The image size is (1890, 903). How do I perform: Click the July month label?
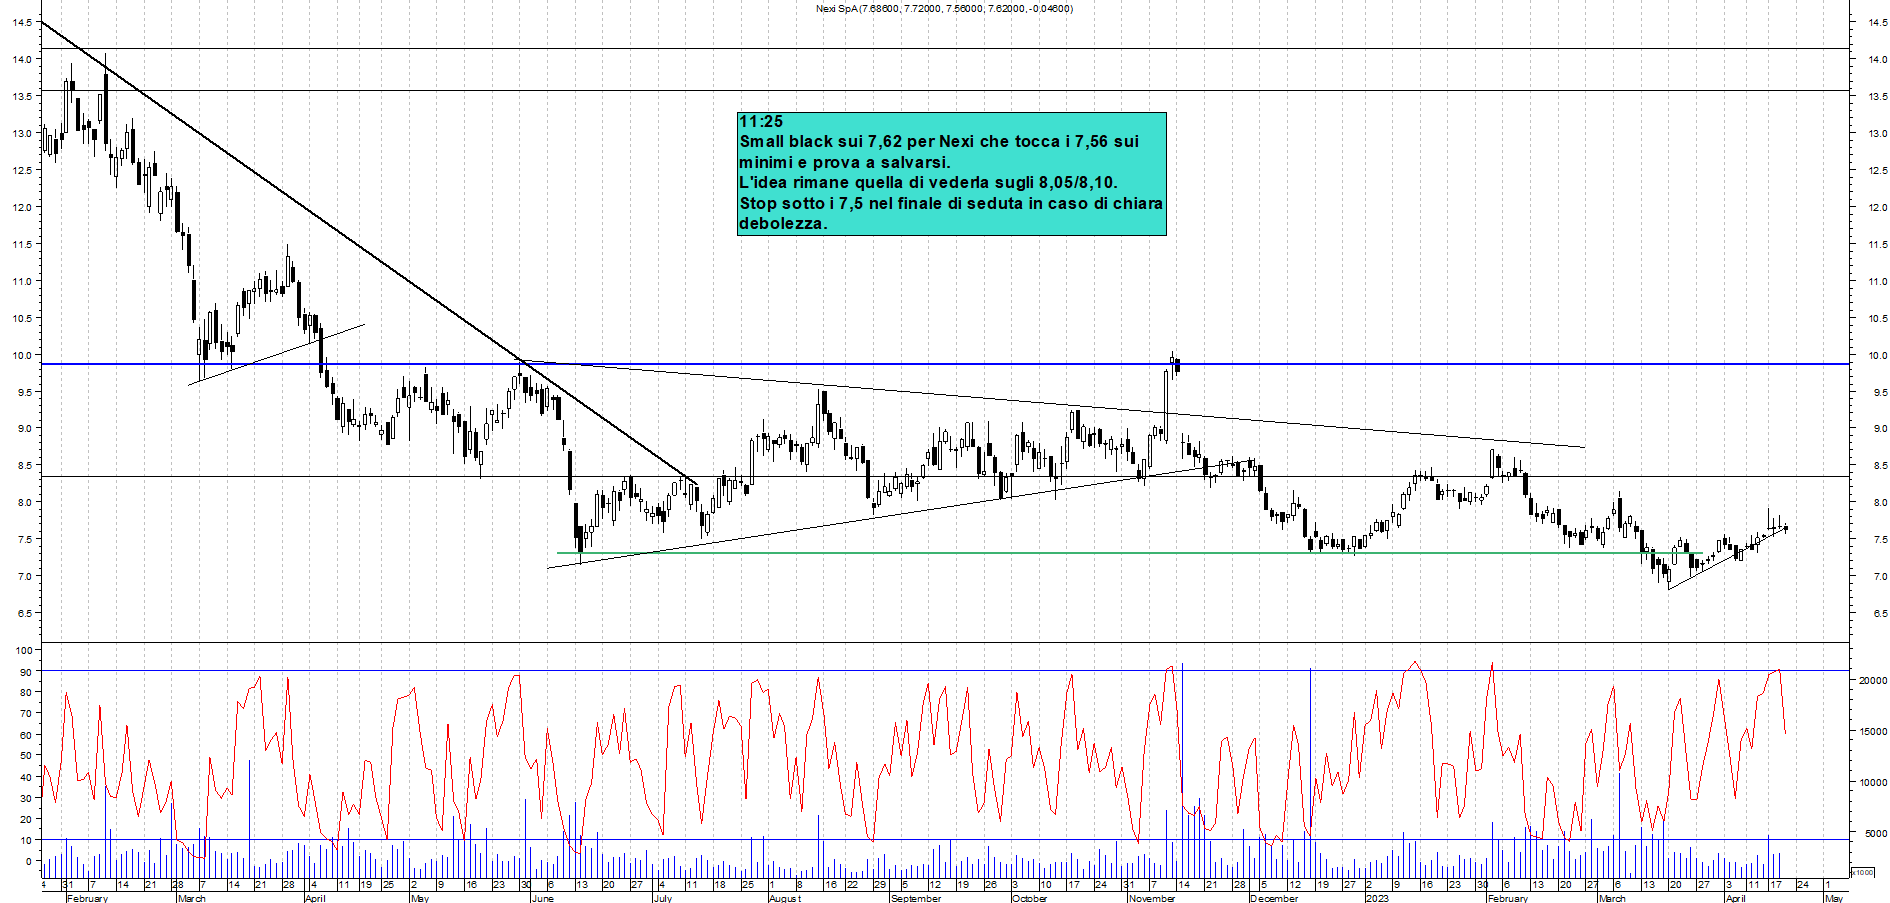[x=662, y=898]
